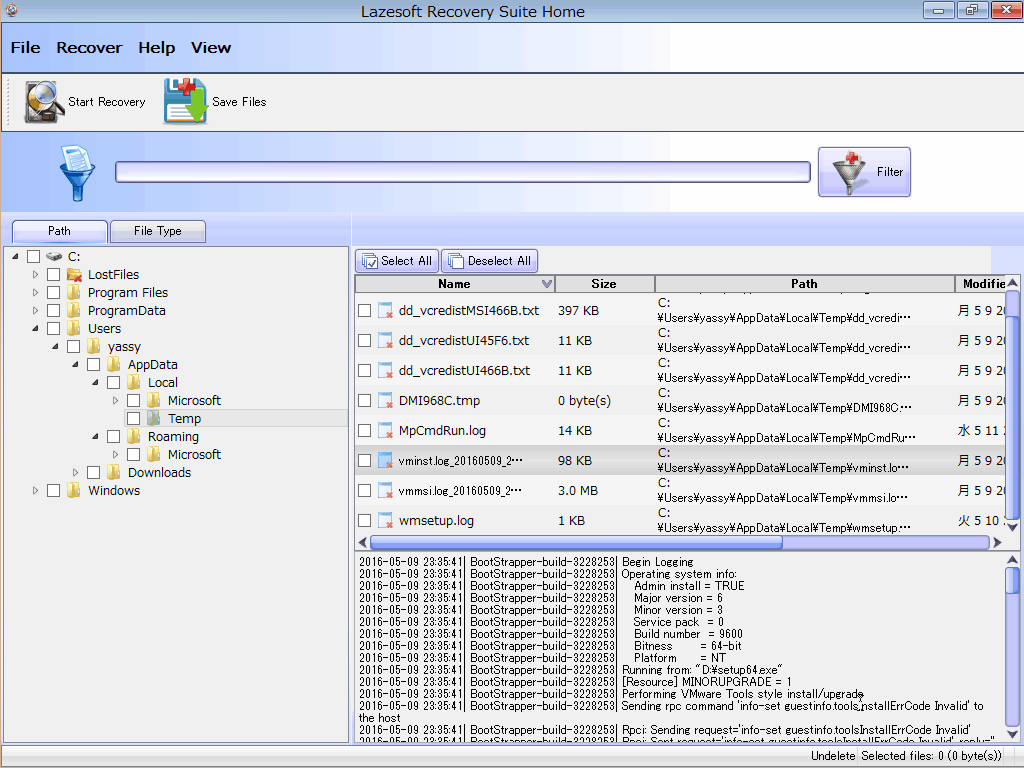
Task: Click the blue funnel filter icon
Action: click(77, 172)
